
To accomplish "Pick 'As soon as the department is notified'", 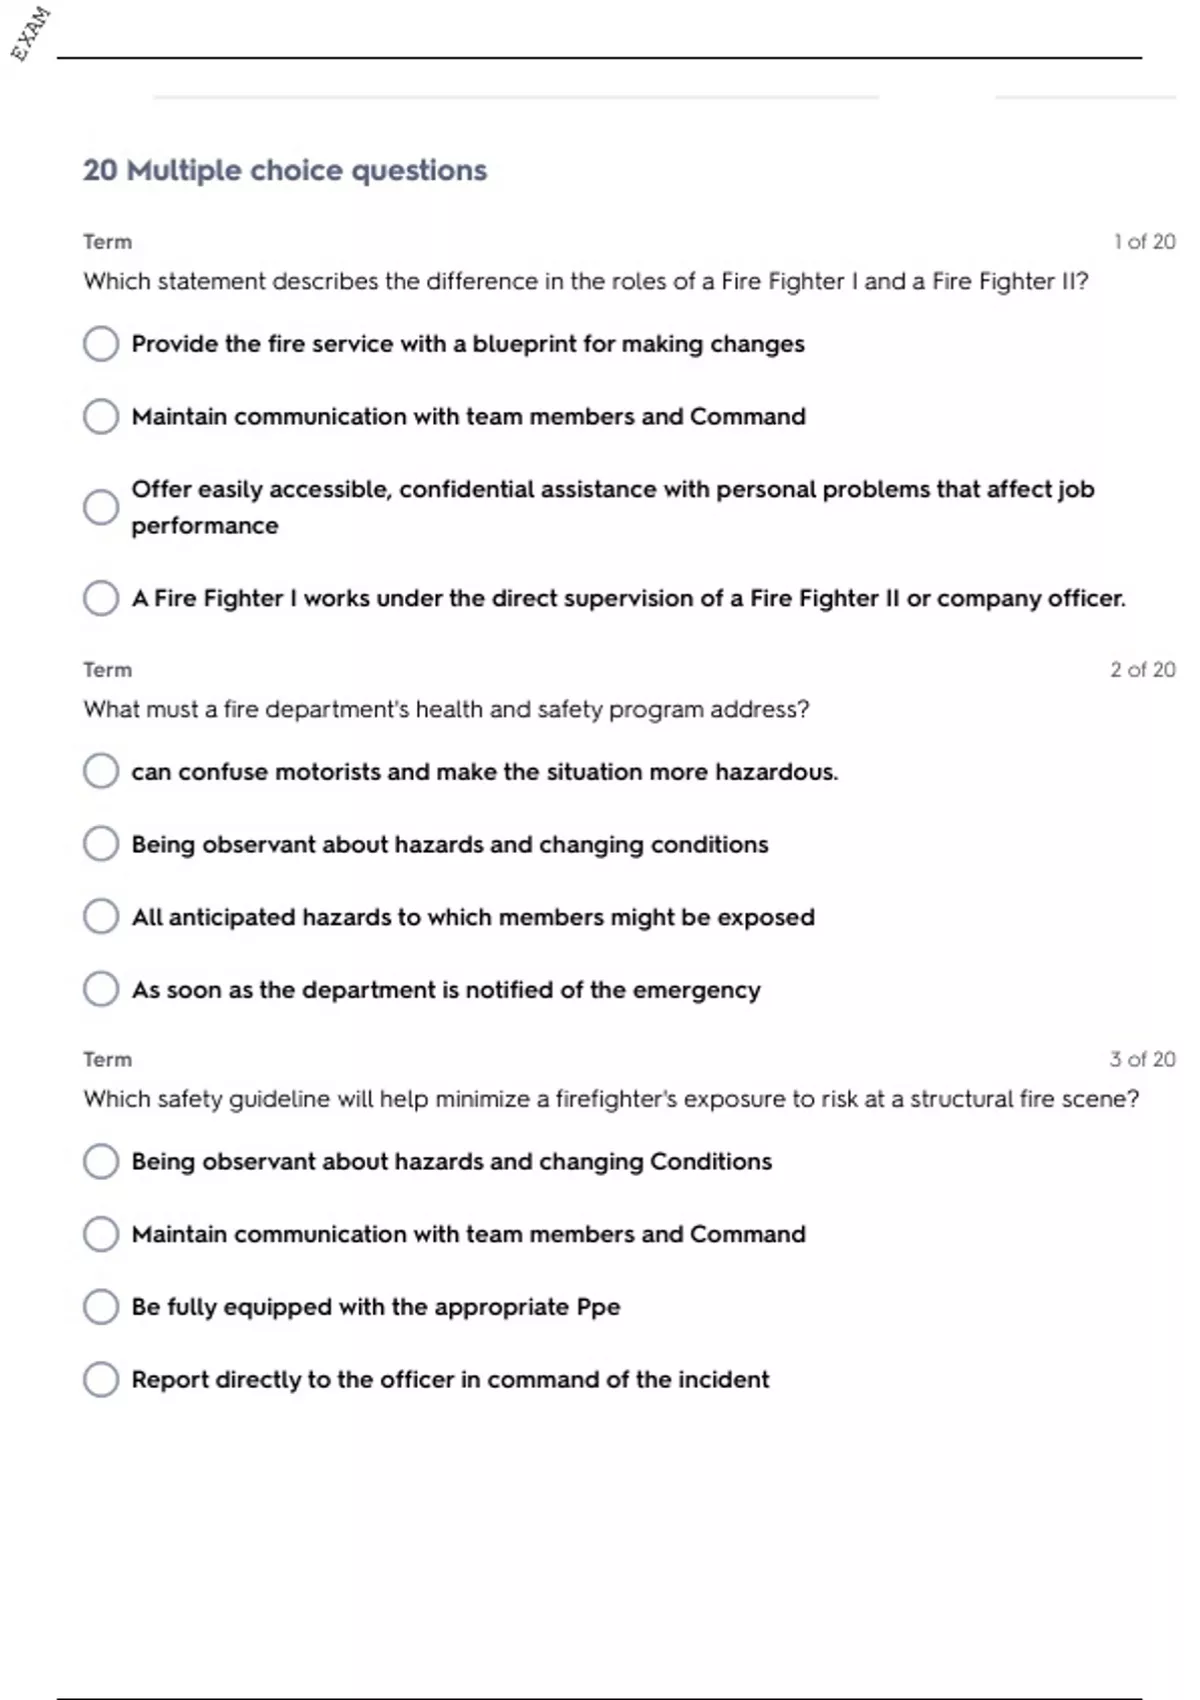I will click(x=101, y=989).
